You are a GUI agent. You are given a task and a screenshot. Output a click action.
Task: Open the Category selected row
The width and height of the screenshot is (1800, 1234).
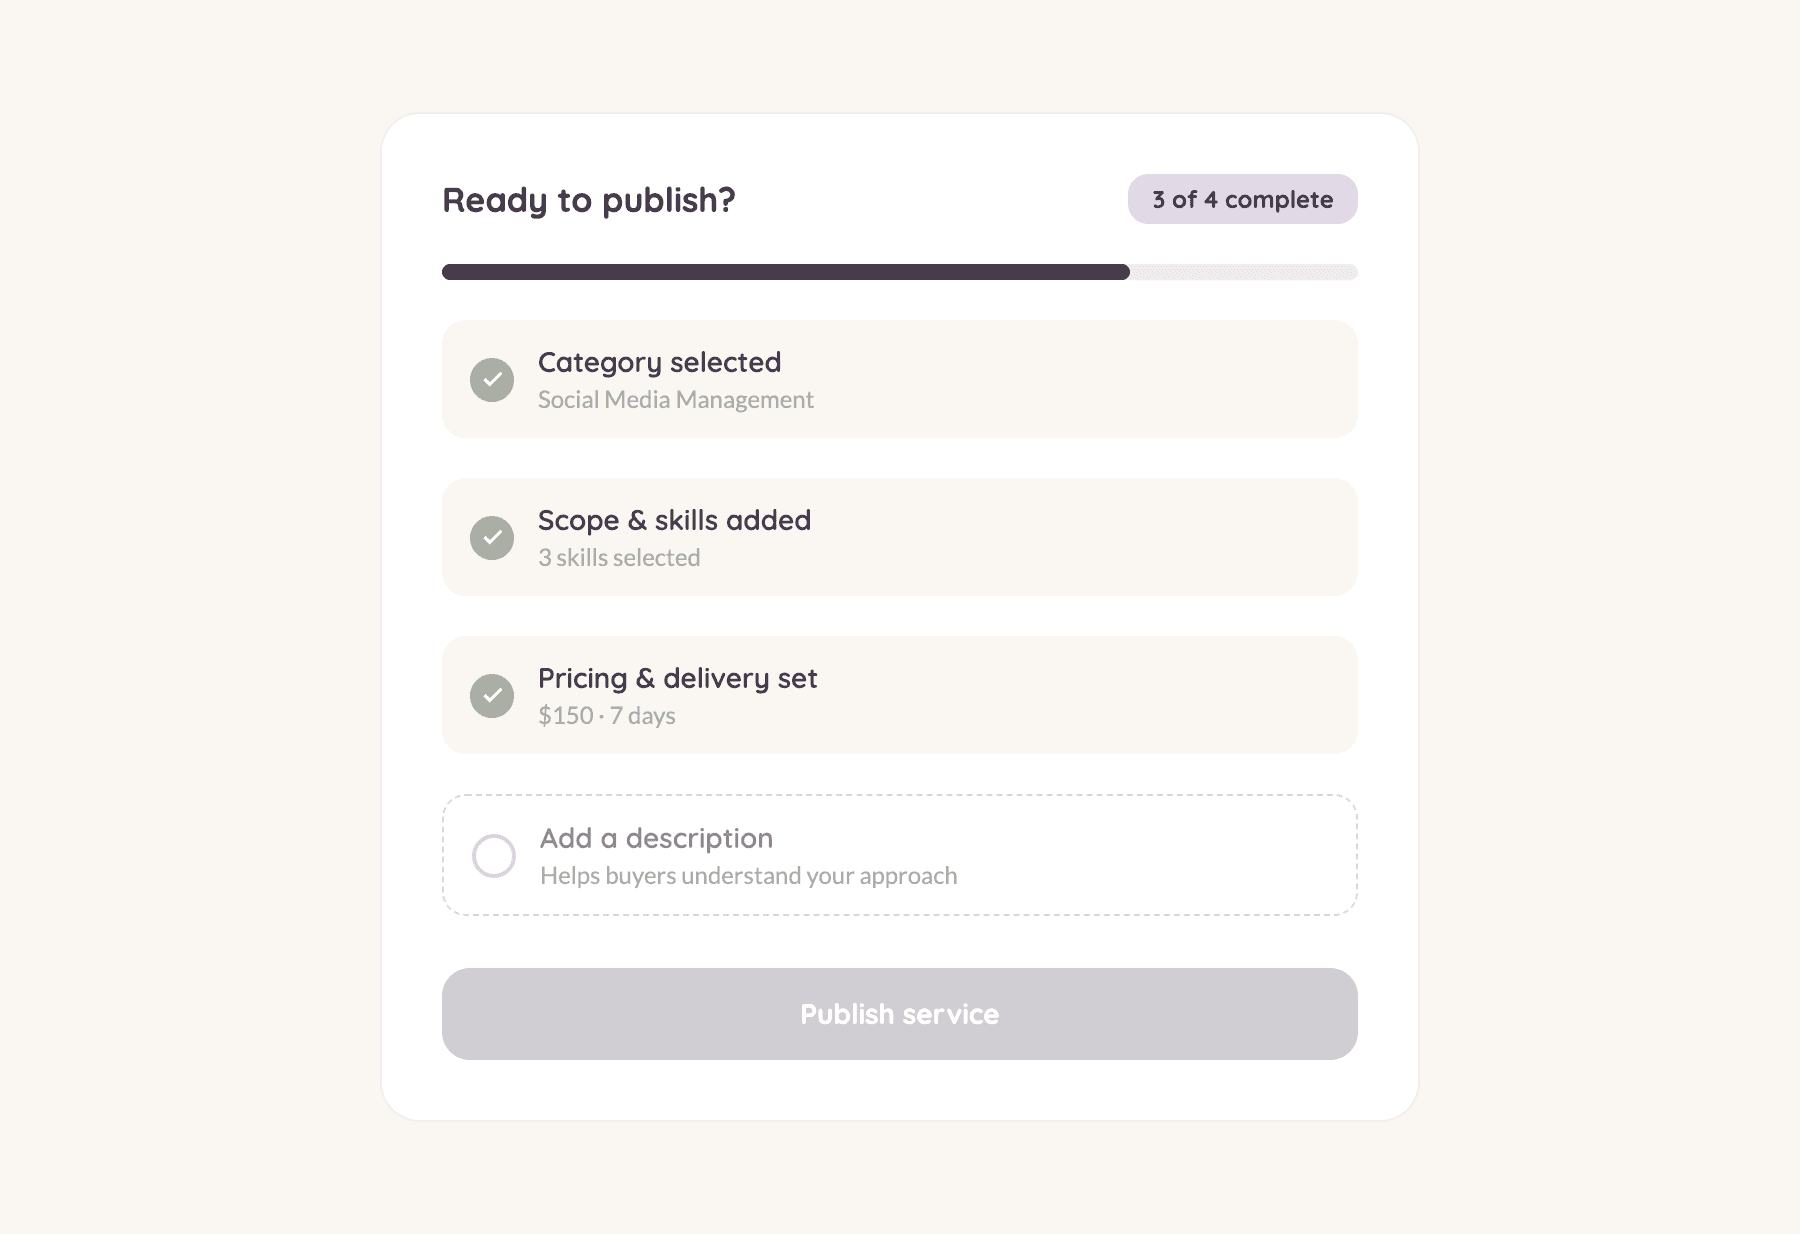(x=900, y=379)
